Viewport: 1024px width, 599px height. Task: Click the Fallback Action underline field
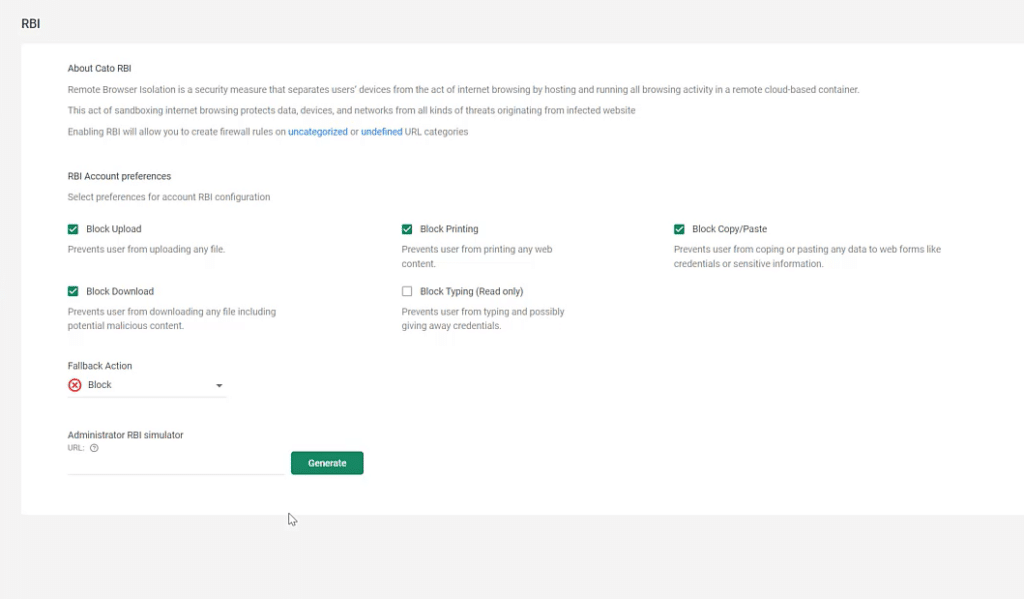(x=146, y=396)
